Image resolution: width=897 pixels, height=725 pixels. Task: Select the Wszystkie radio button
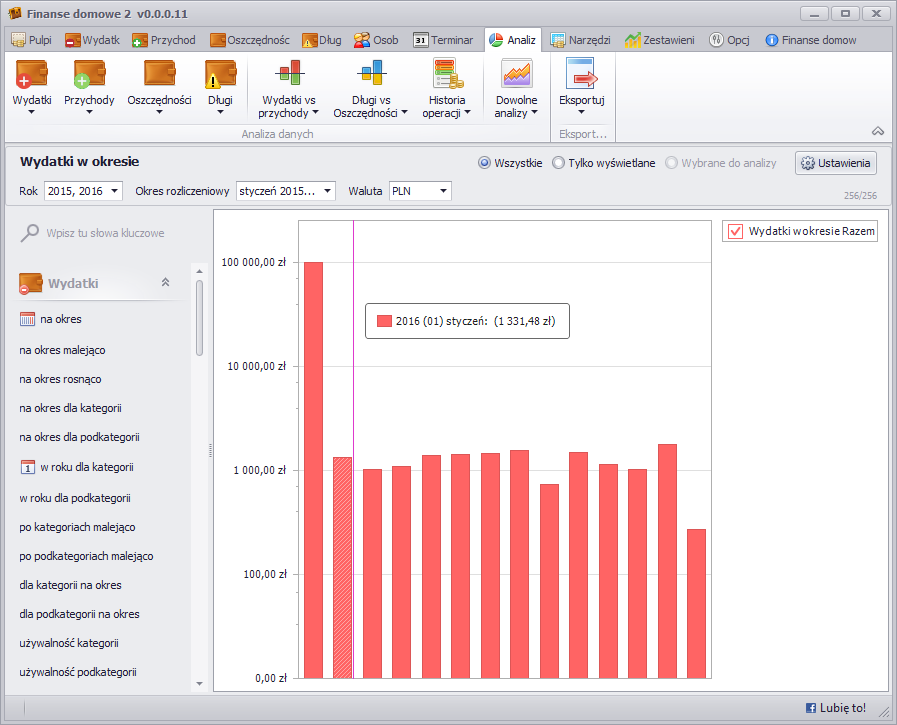coord(485,163)
